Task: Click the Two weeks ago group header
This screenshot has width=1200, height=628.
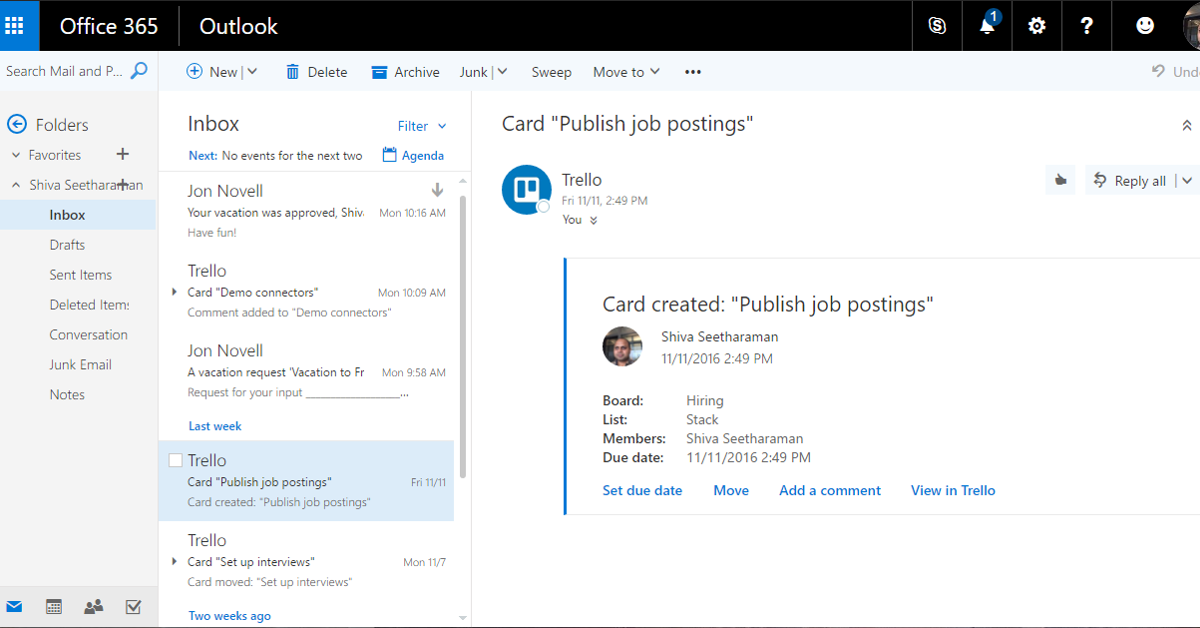Action: [x=230, y=616]
